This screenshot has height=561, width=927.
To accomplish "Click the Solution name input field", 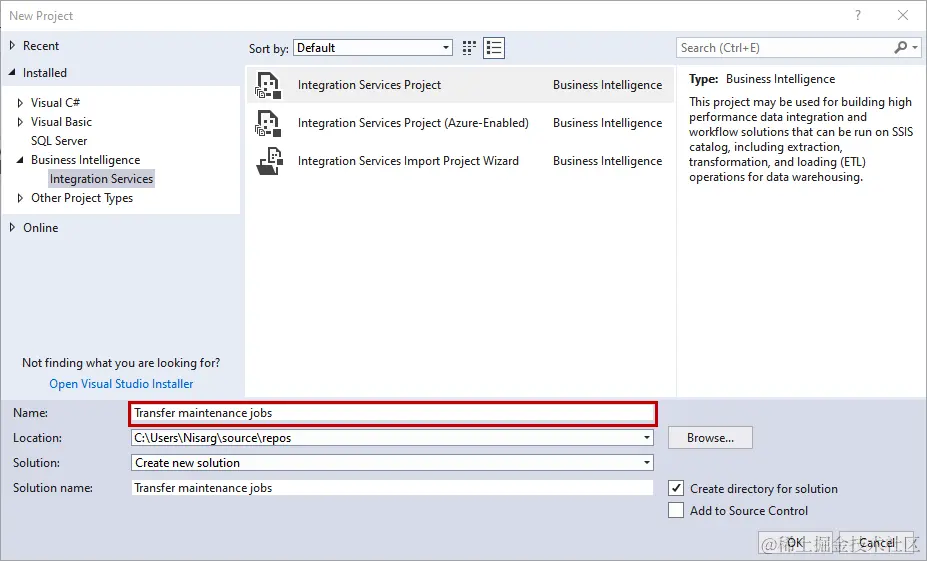I will (393, 488).
